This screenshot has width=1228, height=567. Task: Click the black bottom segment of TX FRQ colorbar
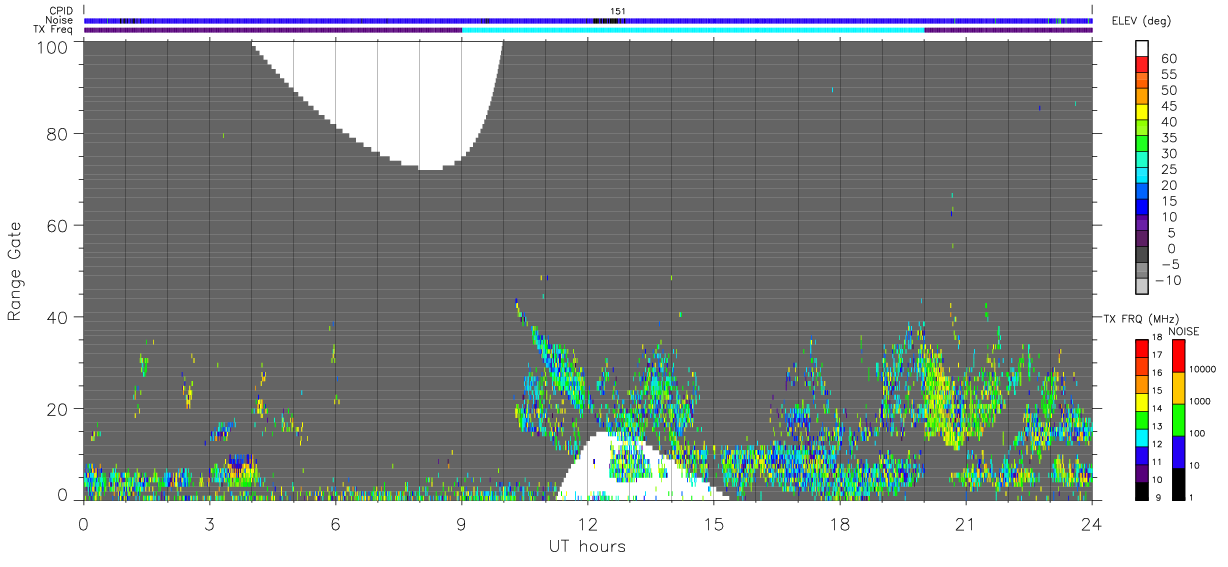1141,490
